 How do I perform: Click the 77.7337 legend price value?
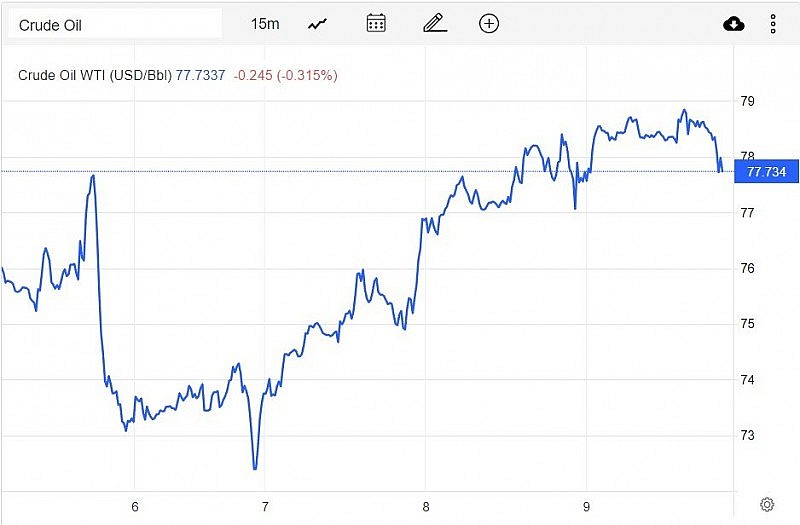200,75
